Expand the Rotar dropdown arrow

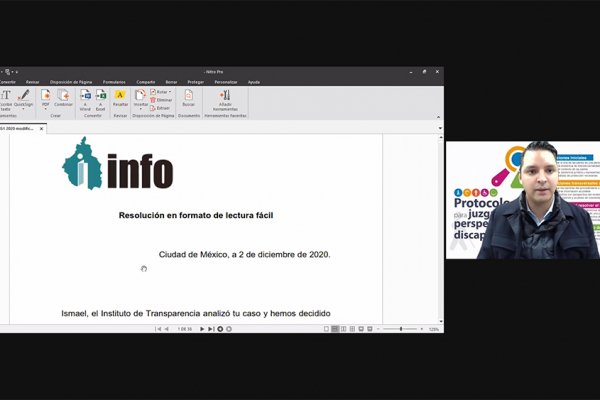click(170, 92)
